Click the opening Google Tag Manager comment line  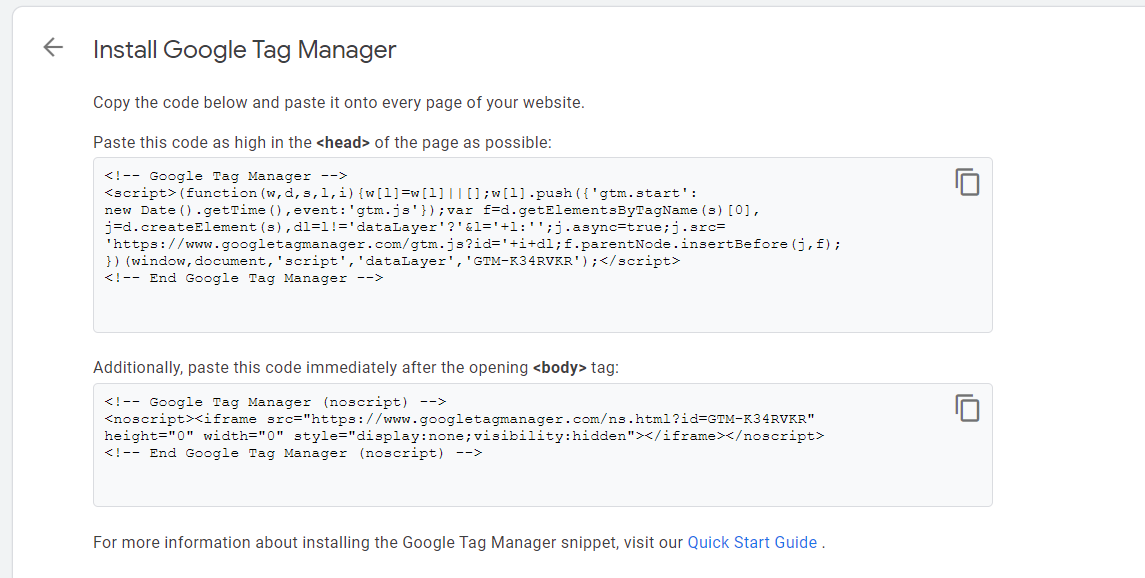pyautogui.click(x=225, y=176)
